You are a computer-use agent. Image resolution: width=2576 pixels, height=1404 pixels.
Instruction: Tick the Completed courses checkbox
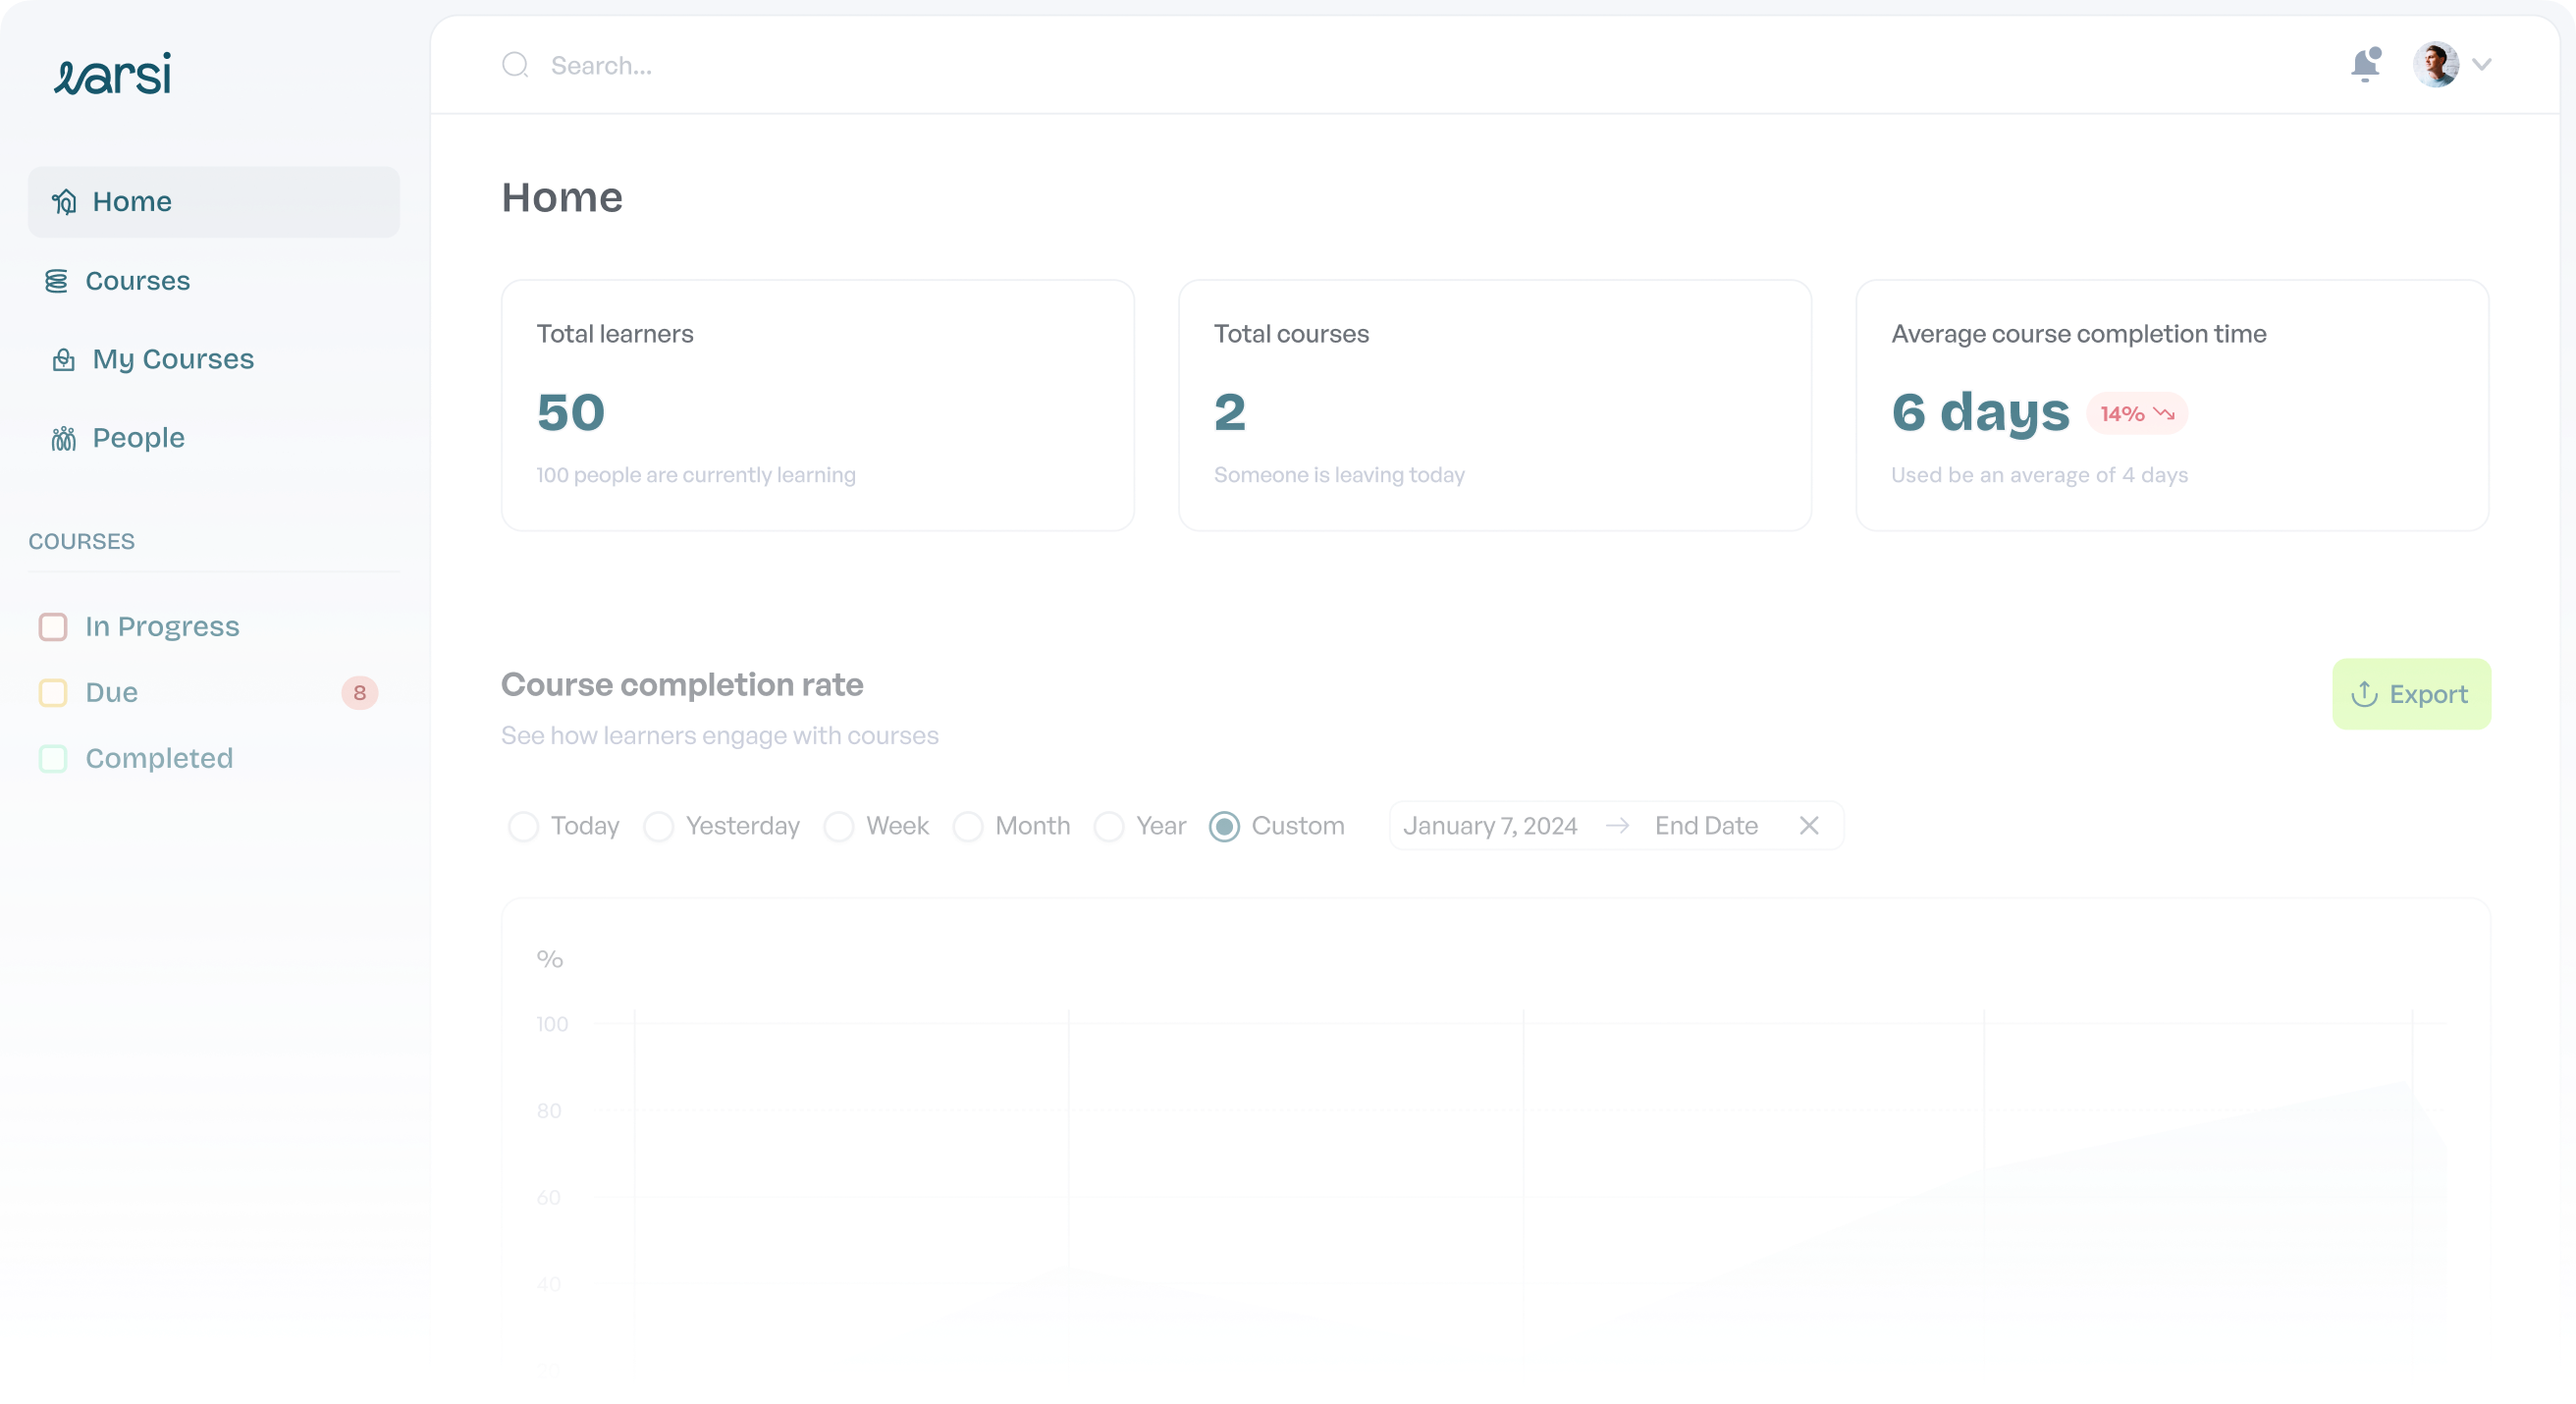[53, 759]
